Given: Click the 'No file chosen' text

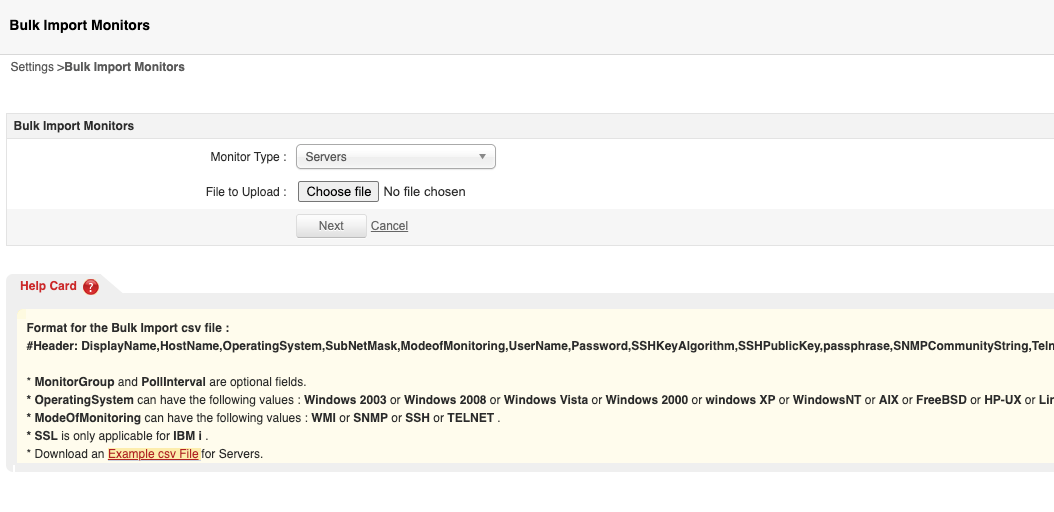Looking at the screenshot, I should click(424, 191).
